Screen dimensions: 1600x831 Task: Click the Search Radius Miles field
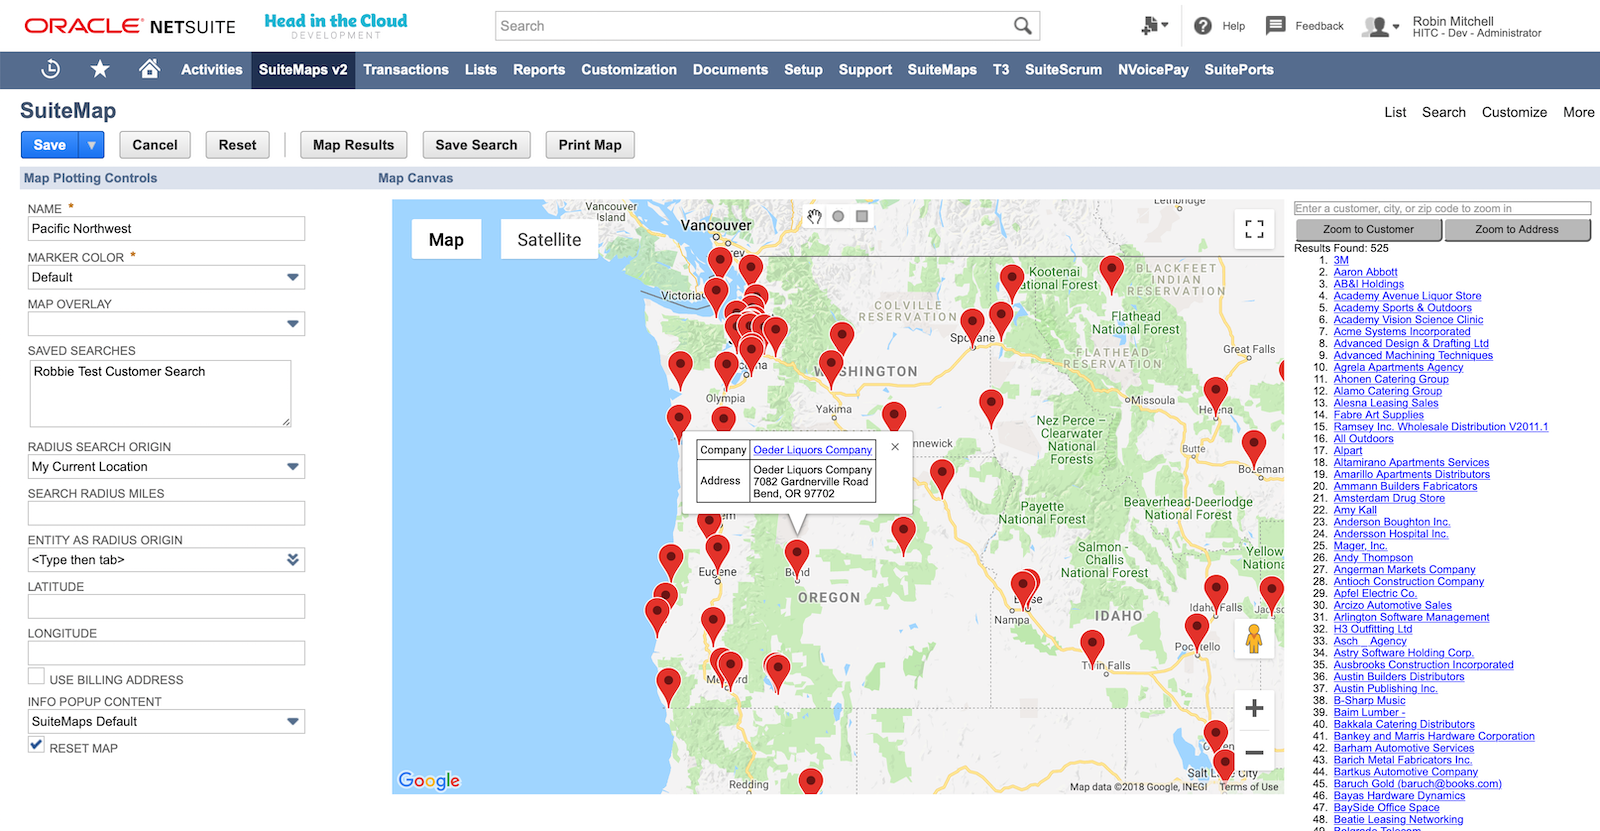166,513
